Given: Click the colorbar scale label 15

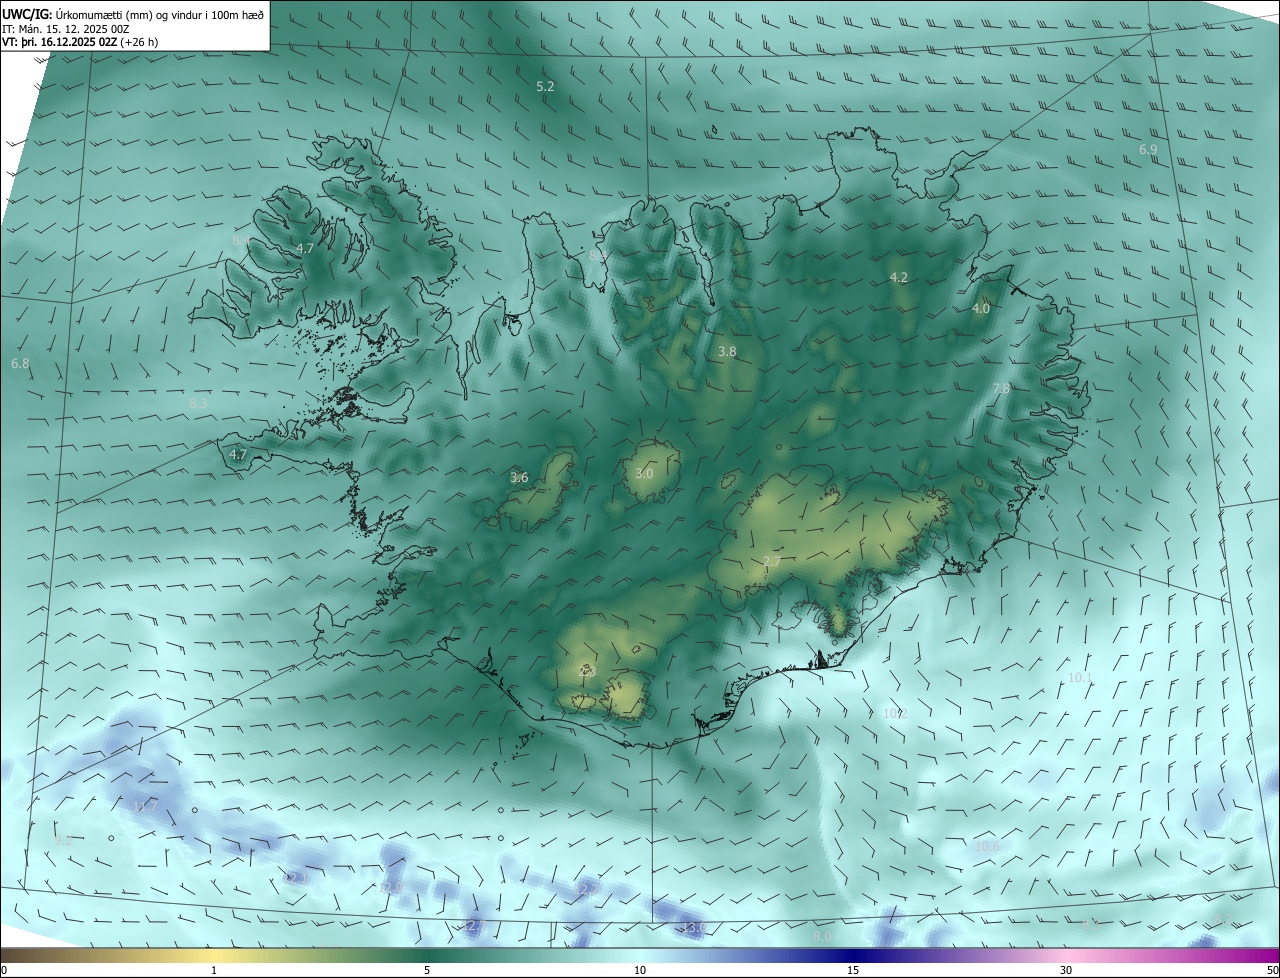Looking at the screenshot, I should [853, 970].
